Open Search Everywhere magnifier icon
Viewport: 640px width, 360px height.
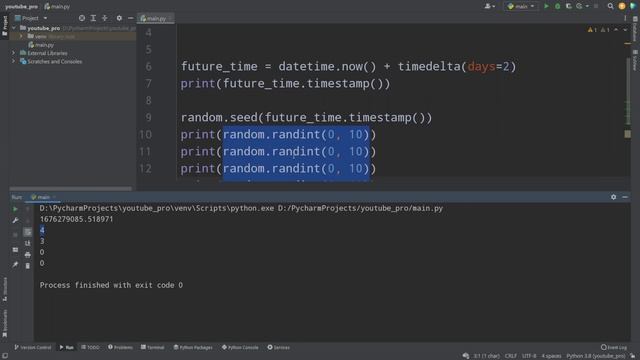point(610,6)
